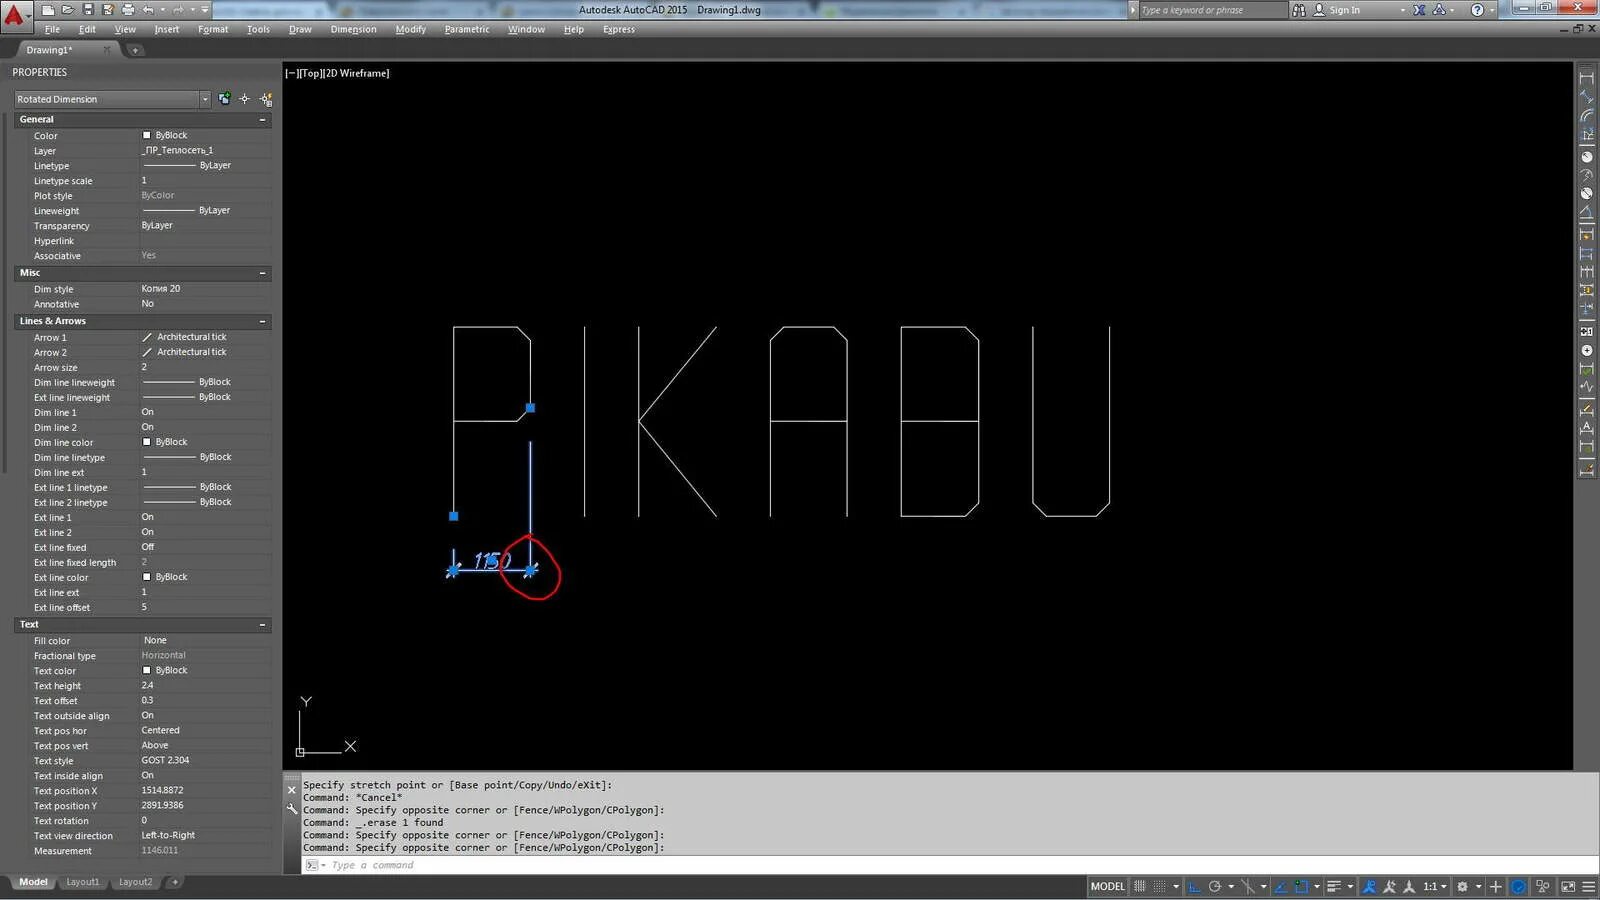Collapse the Lines & Arrows section
Screen dimensions: 1600x900
tap(263, 322)
